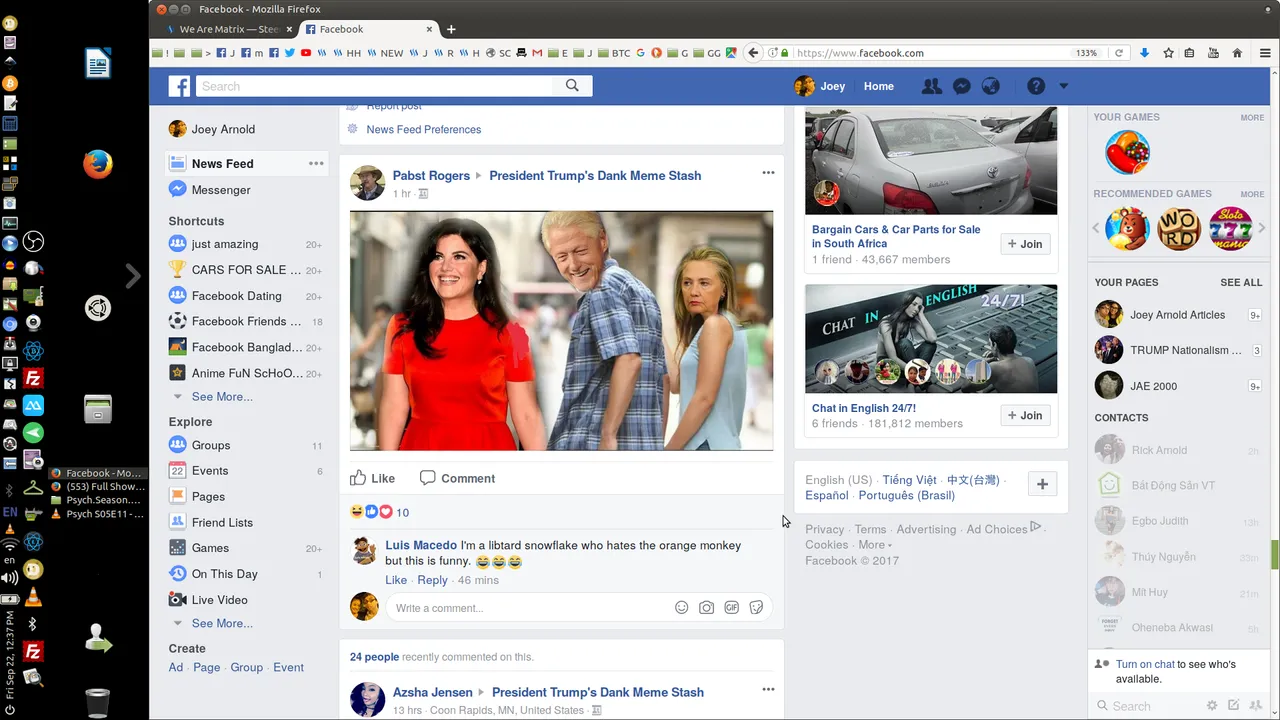Open Candy Crush game icon

pos(1127,153)
